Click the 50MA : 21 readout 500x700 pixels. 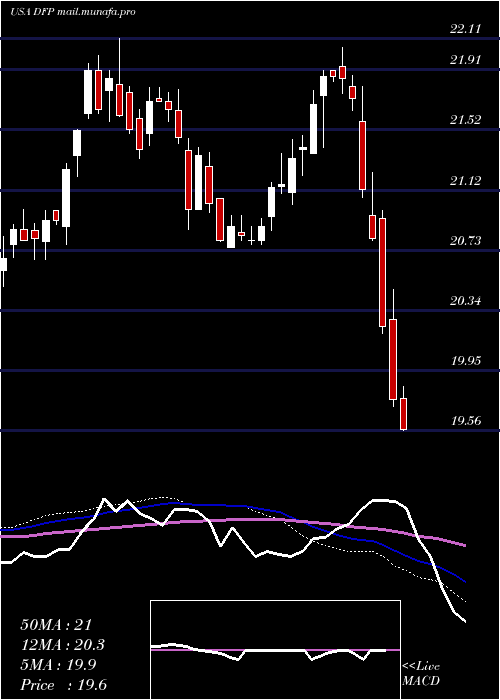click(56, 625)
